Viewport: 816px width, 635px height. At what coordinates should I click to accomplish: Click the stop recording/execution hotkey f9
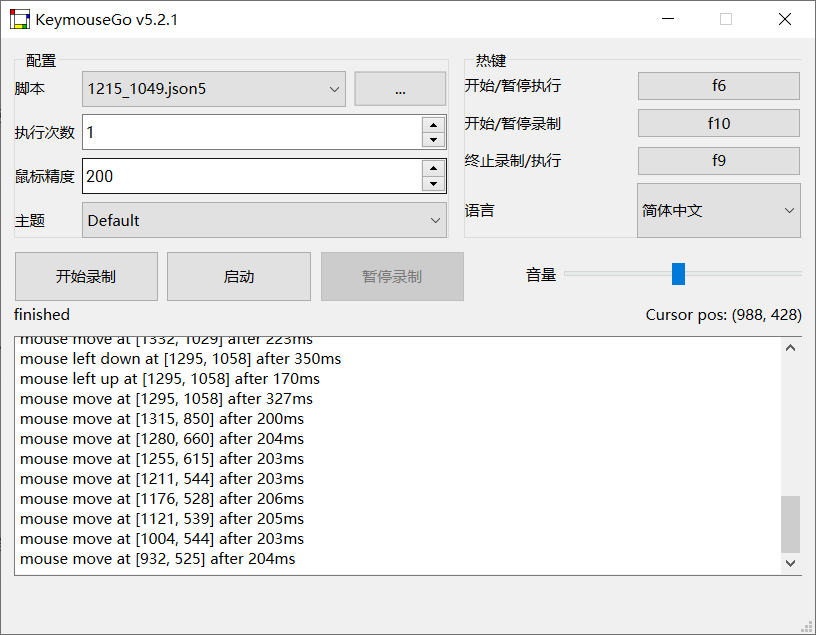tap(718, 160)
